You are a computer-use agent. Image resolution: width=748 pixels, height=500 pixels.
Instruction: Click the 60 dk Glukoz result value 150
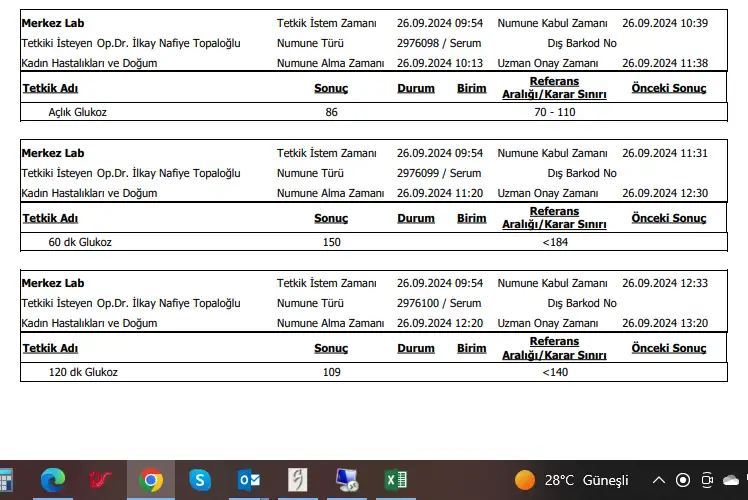(331, 242)
